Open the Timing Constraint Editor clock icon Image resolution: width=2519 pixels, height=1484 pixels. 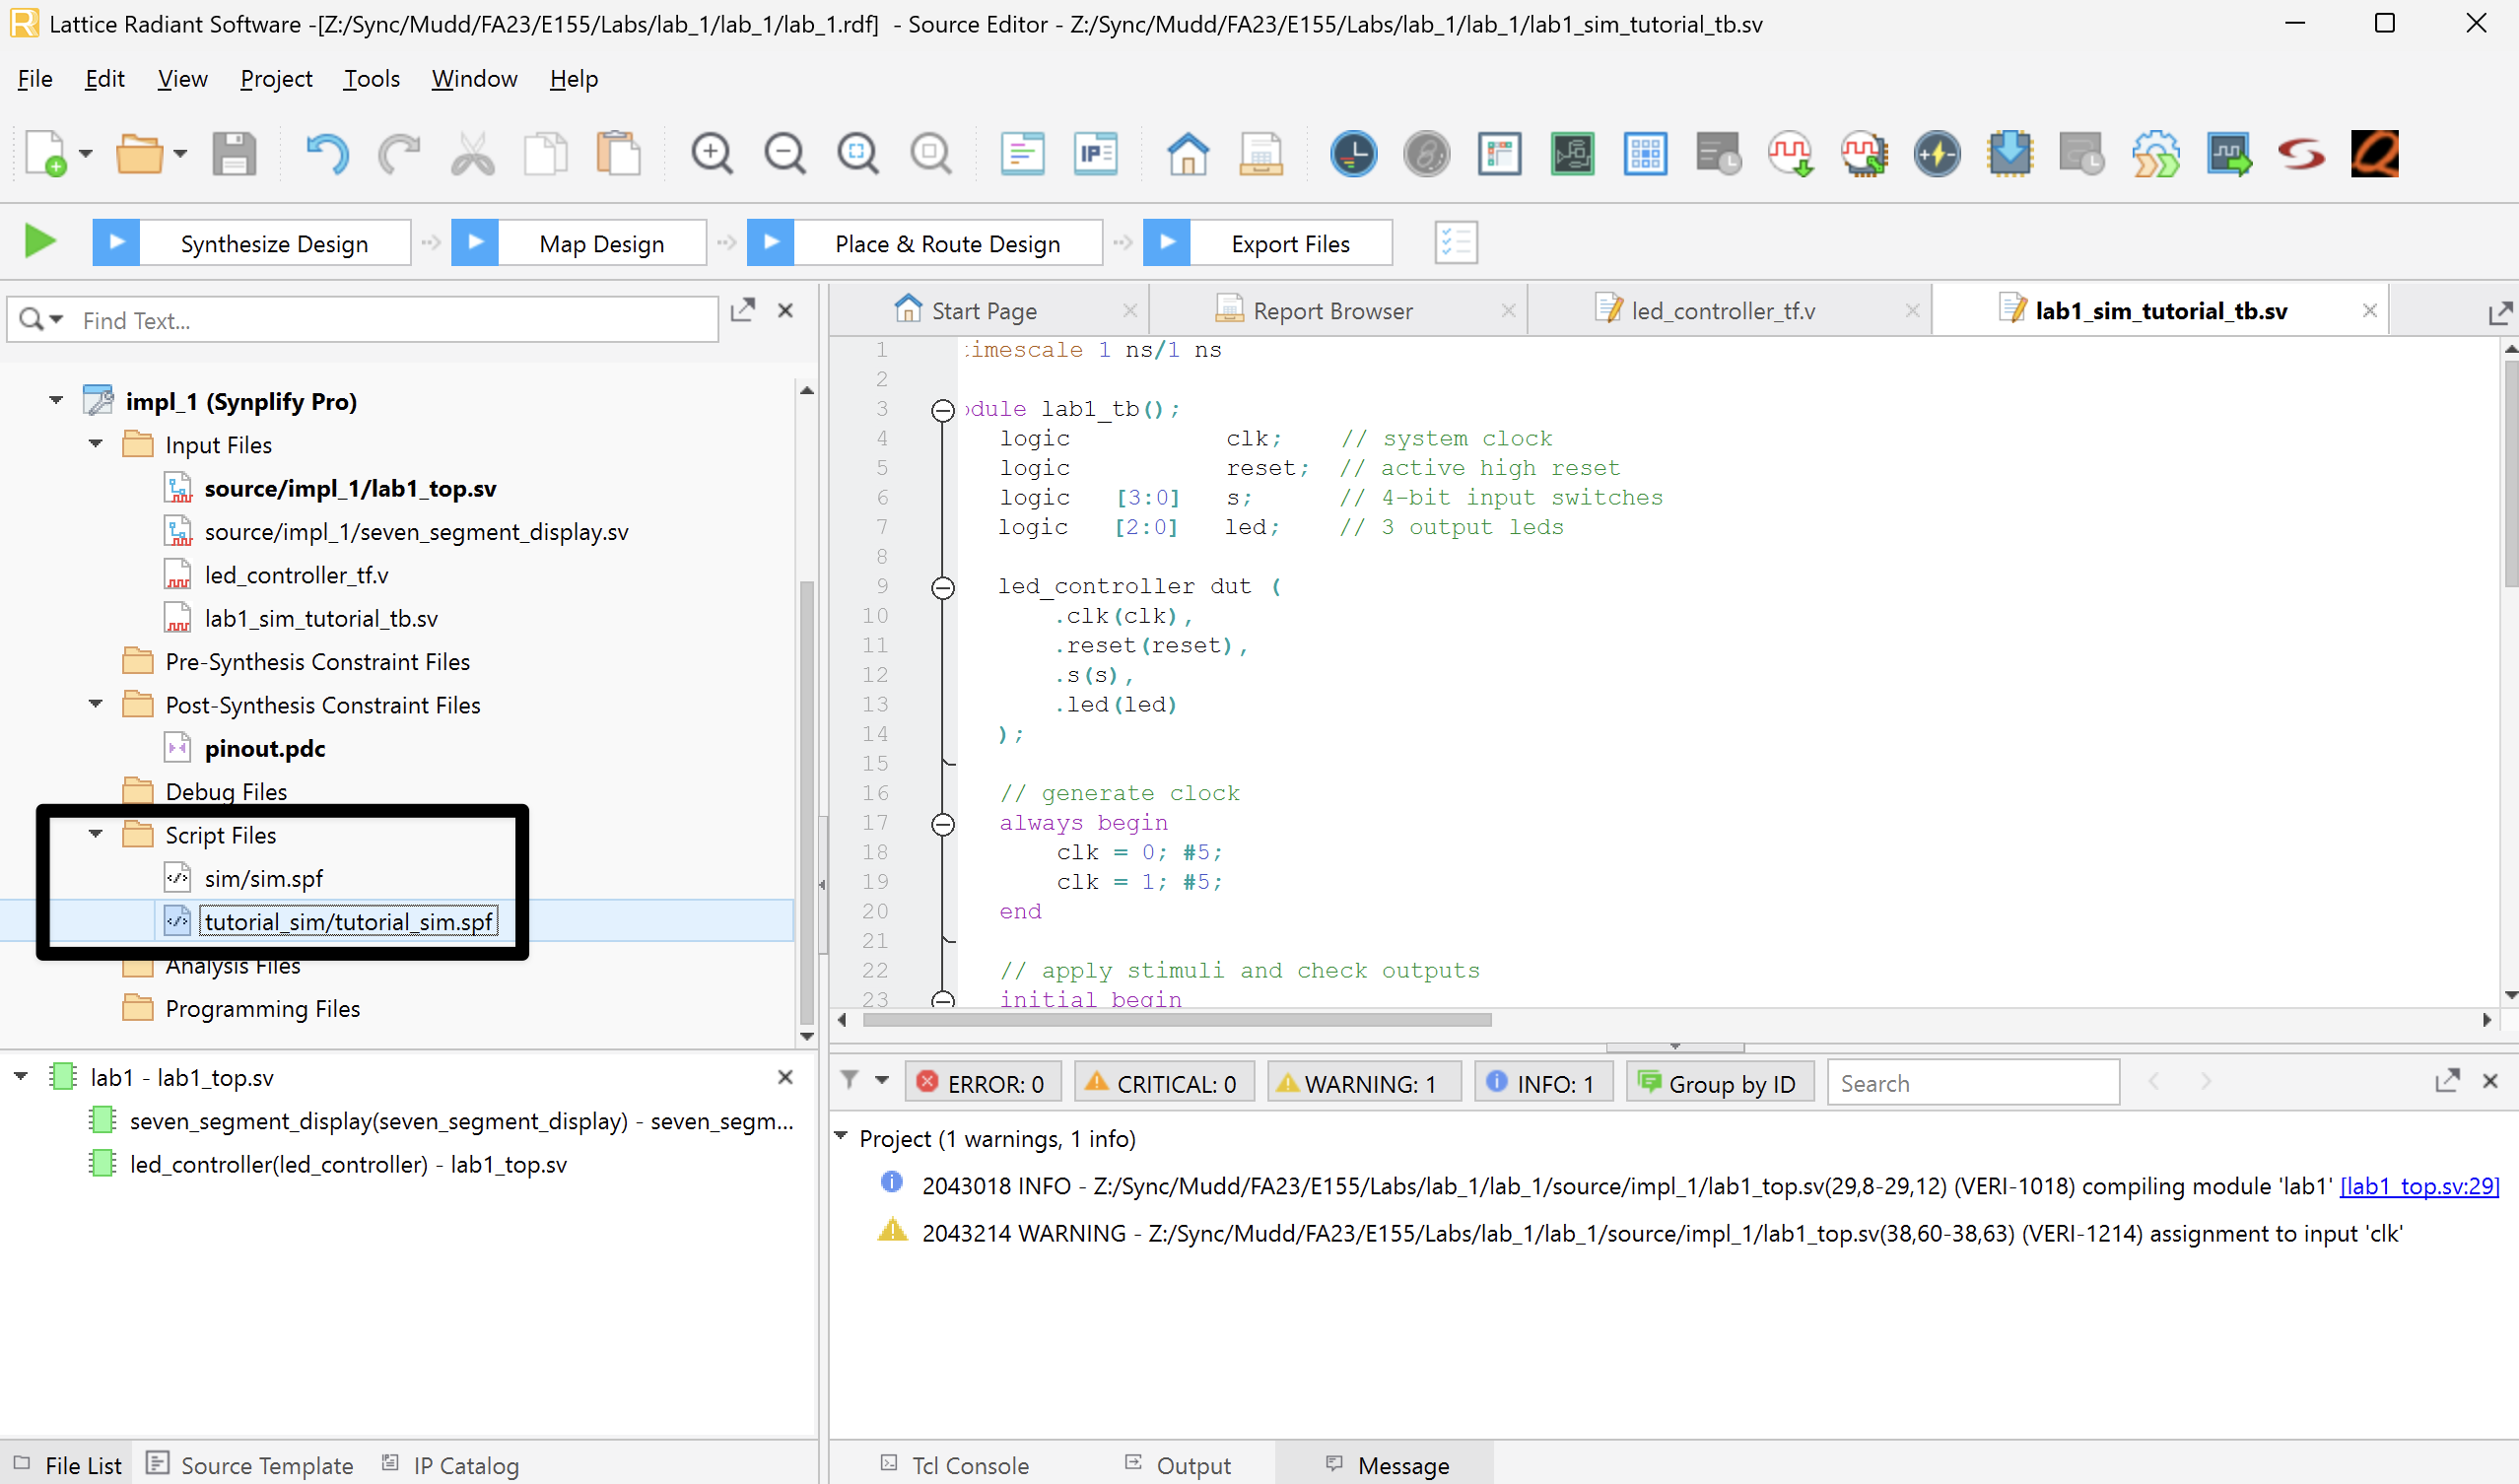[1353, 154]
